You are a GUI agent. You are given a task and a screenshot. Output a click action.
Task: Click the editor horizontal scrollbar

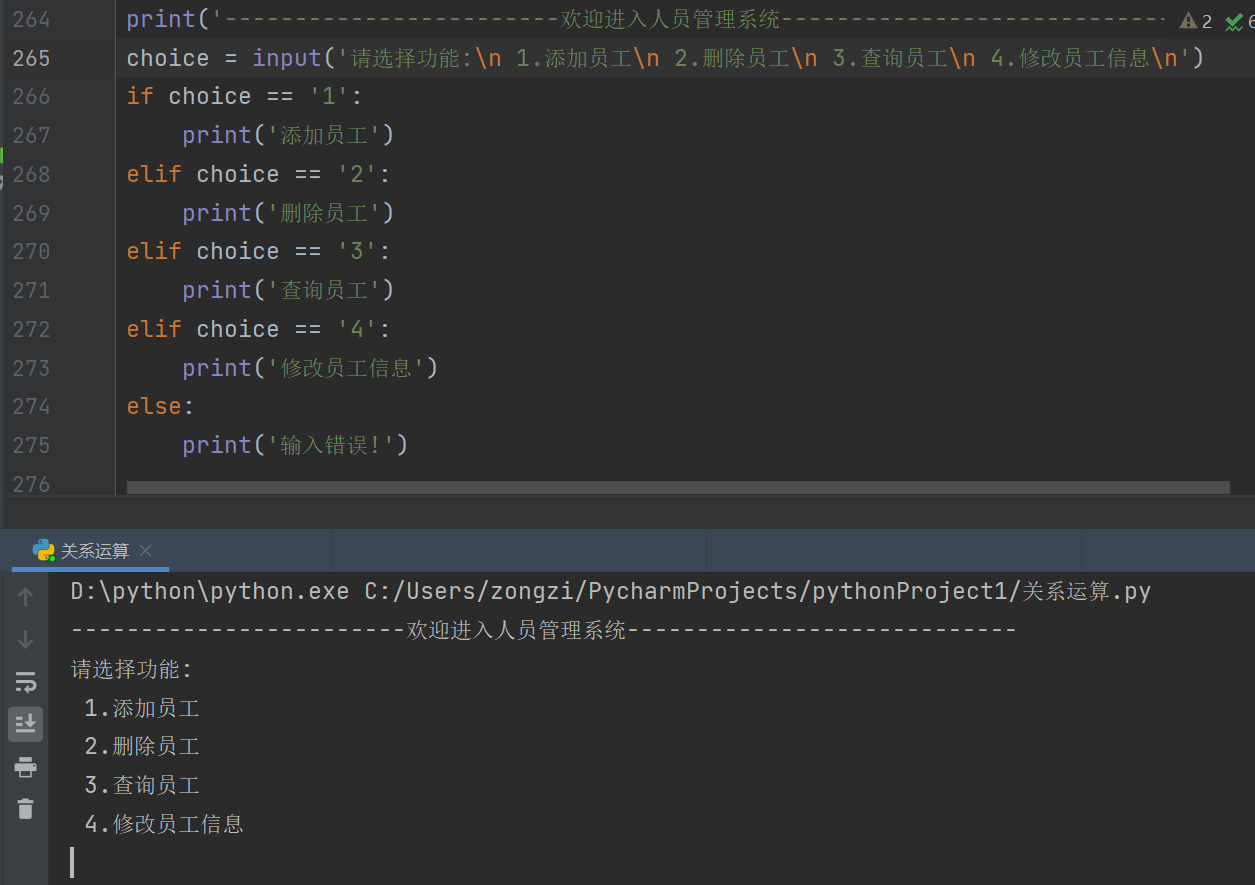(x=678, y=487)
